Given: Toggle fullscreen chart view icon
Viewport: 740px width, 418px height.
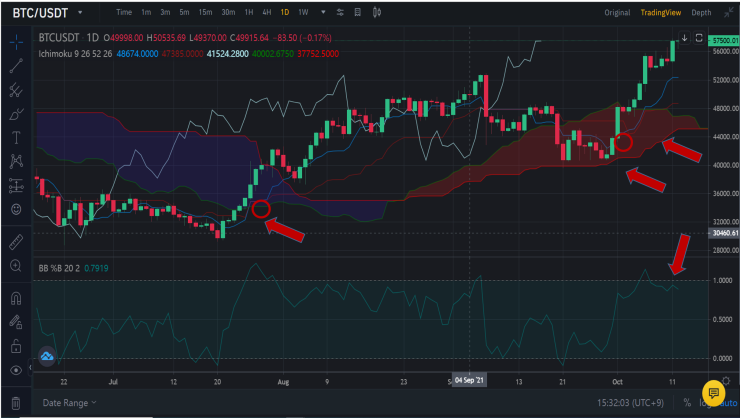Looking at the screenshot, I should 699,38.
